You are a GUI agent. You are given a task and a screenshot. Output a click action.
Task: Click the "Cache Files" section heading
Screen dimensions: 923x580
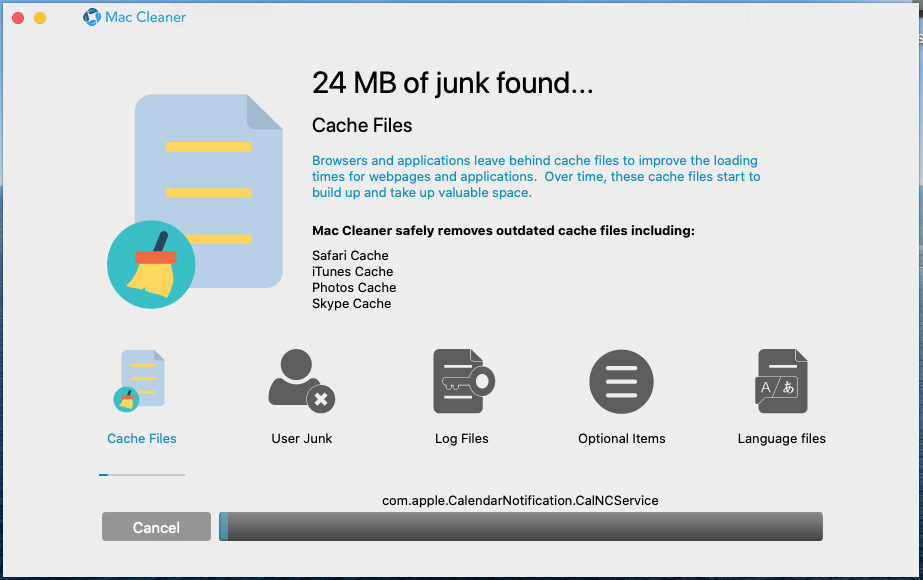[362, 125]
